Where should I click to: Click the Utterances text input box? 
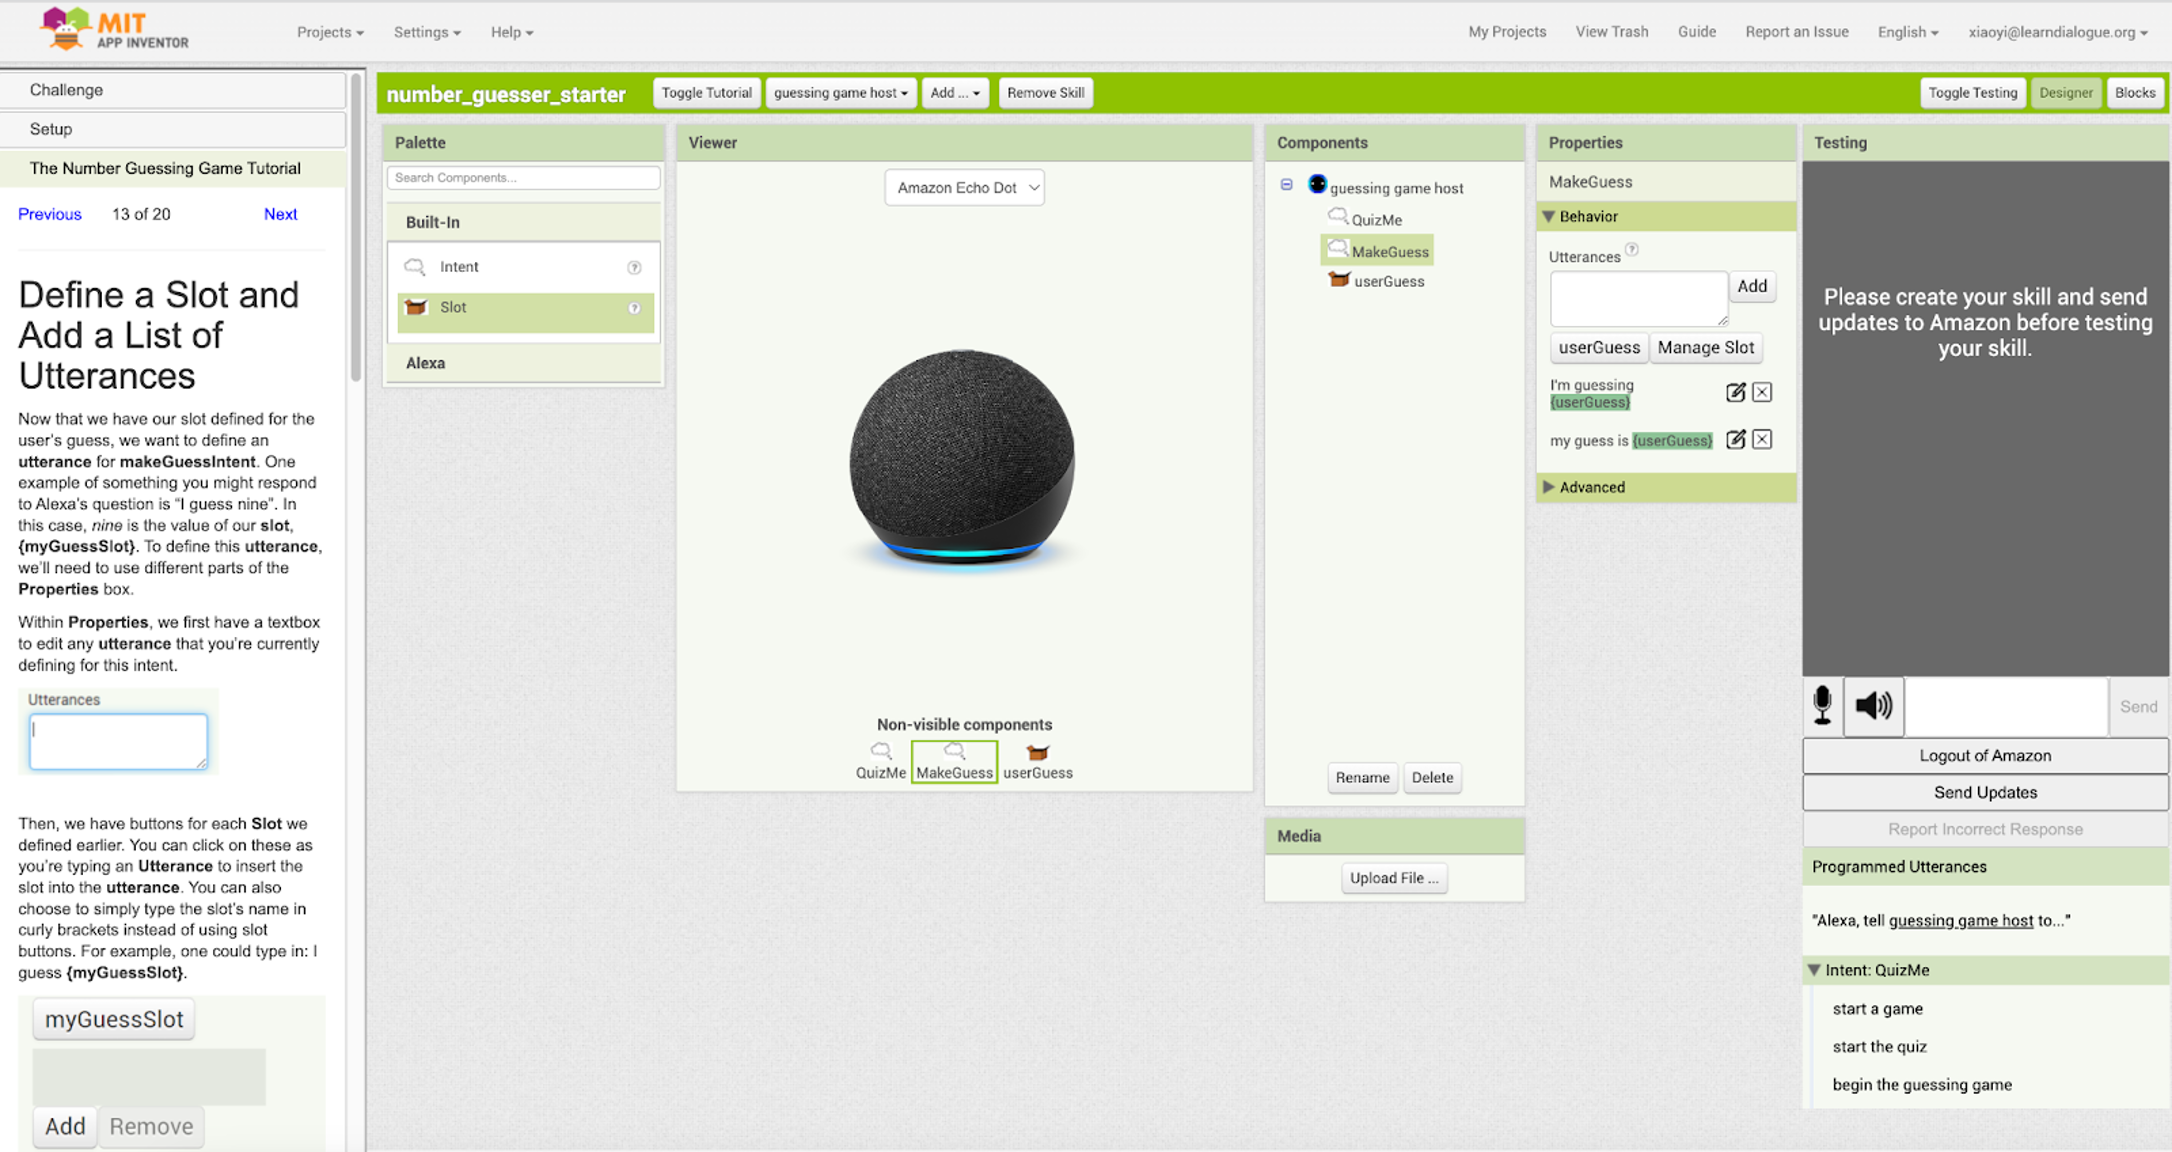1637,298
